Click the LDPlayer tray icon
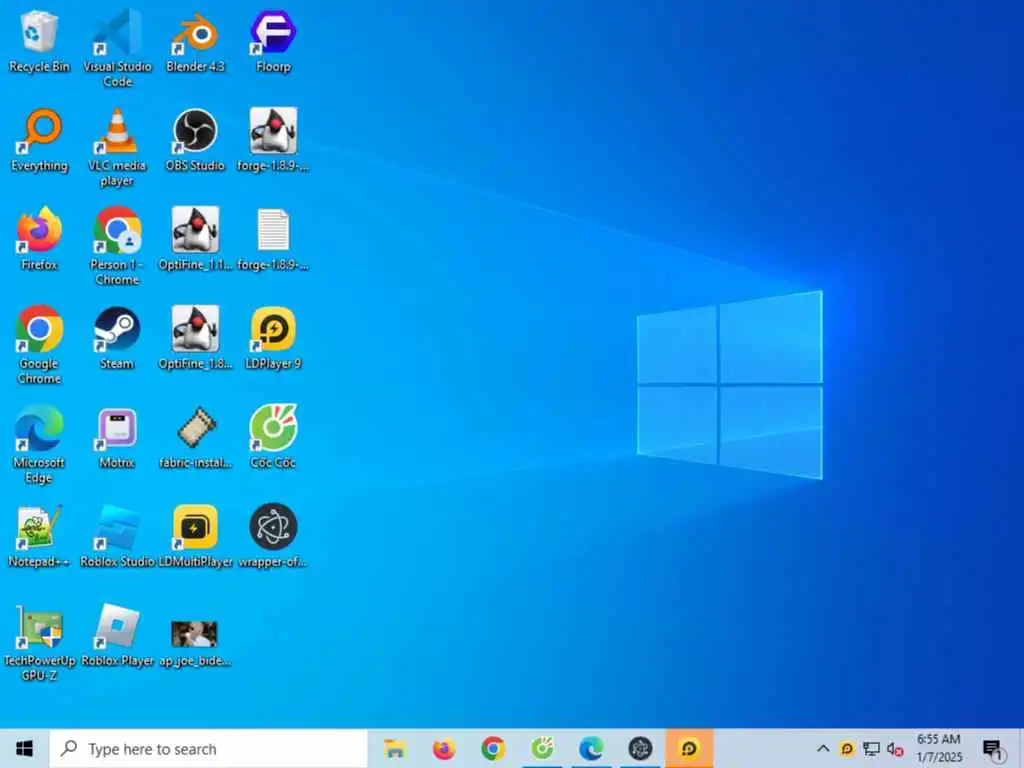 point(847,749)
